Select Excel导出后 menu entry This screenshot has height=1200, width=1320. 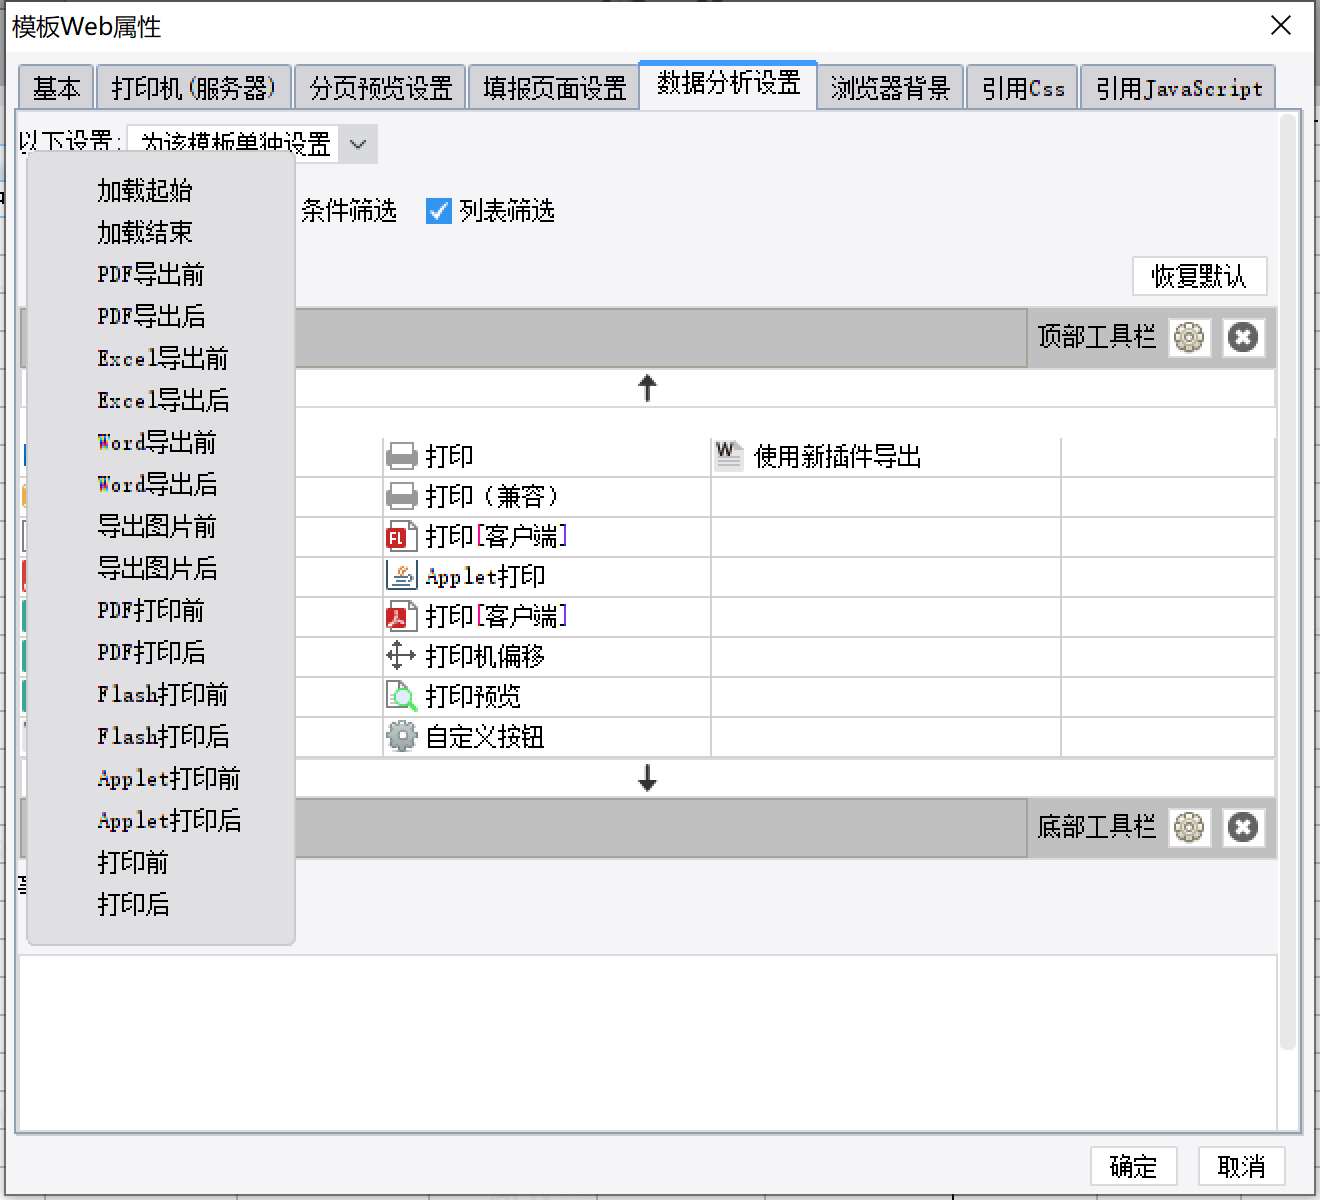pos(161,400)
